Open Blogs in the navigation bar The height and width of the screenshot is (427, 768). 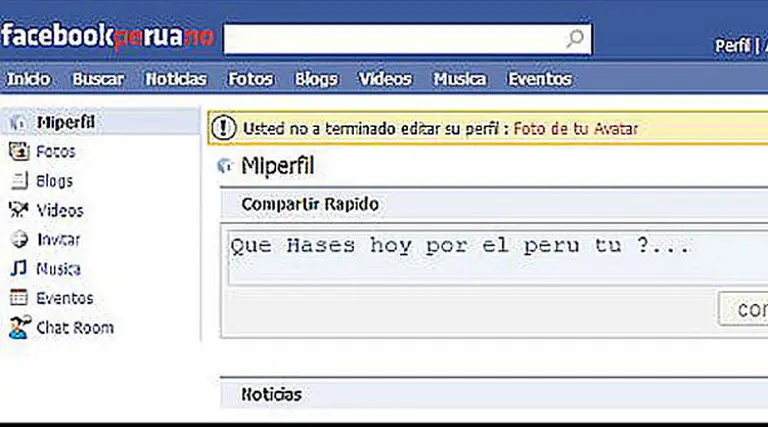click(316, 79)
